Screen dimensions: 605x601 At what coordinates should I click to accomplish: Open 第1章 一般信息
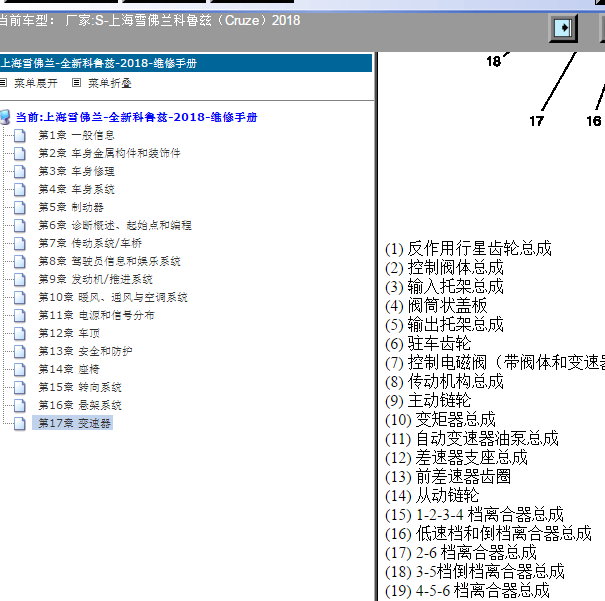[76, 135]
